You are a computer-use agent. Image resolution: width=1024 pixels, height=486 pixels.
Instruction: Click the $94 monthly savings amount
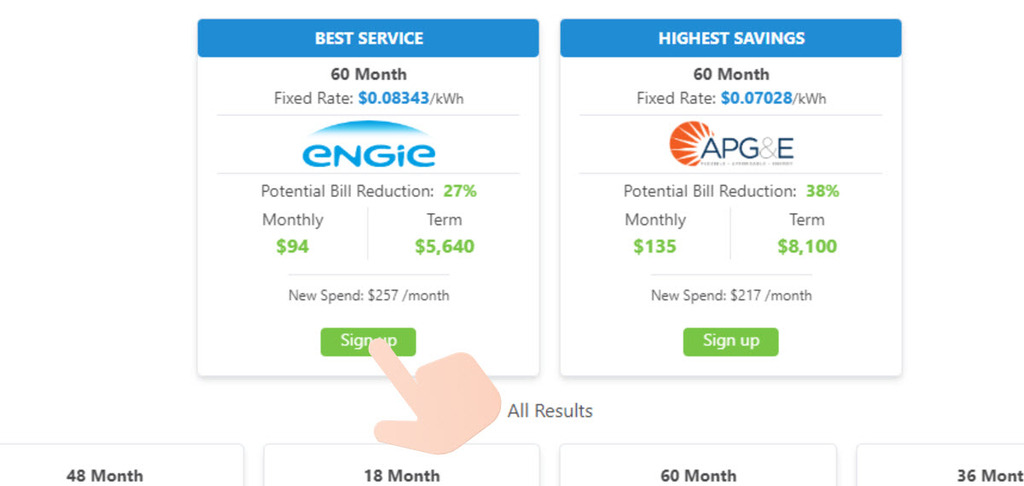292,246
